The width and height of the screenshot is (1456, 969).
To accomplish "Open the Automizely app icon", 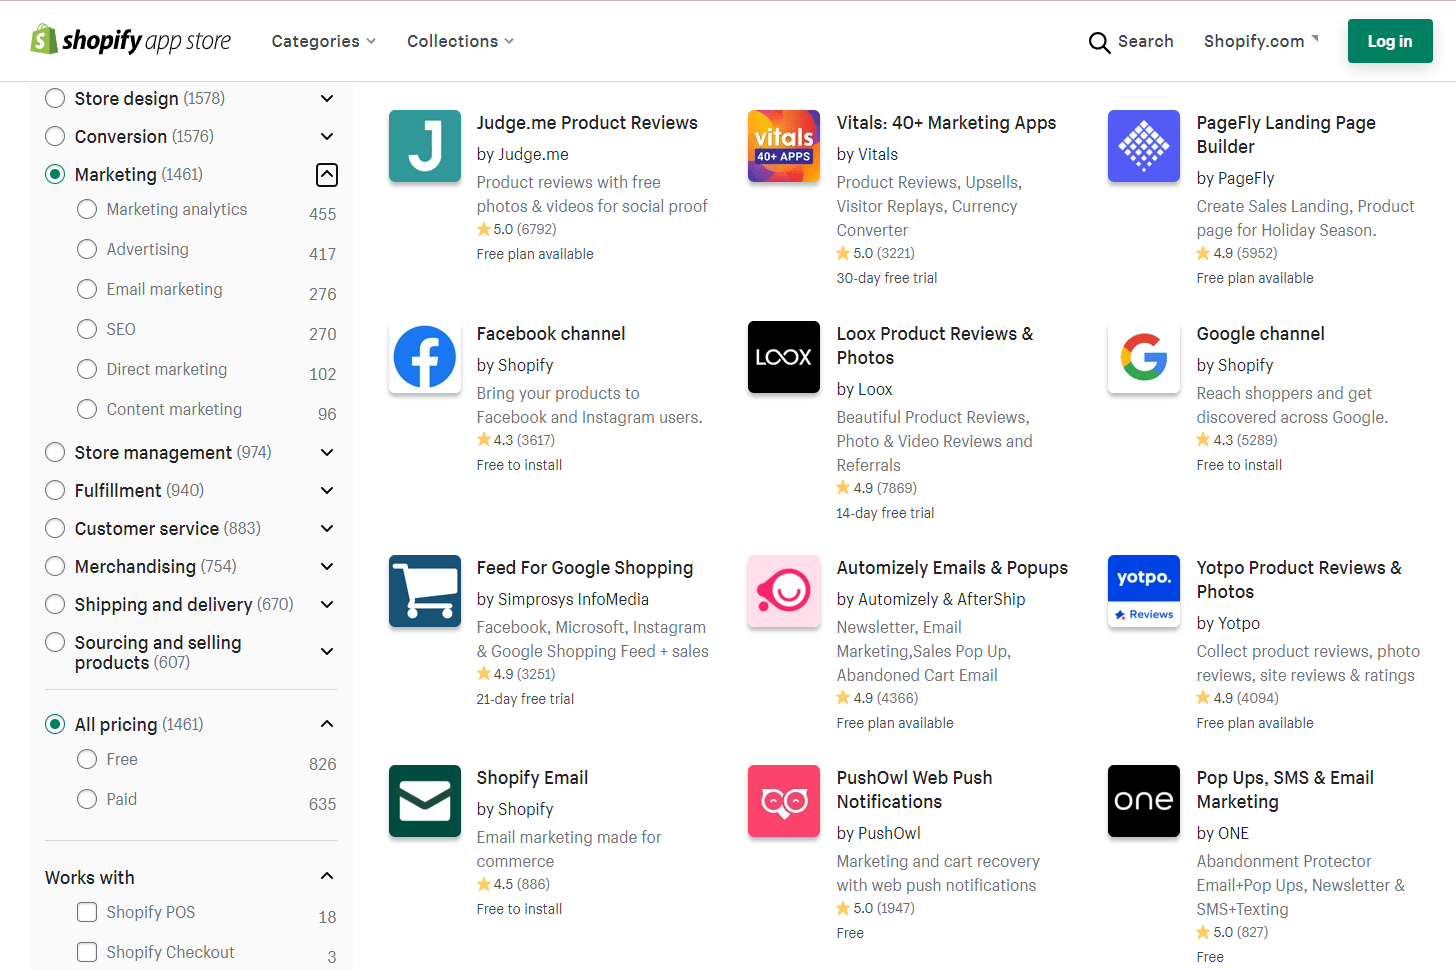I will click(784, 591).
